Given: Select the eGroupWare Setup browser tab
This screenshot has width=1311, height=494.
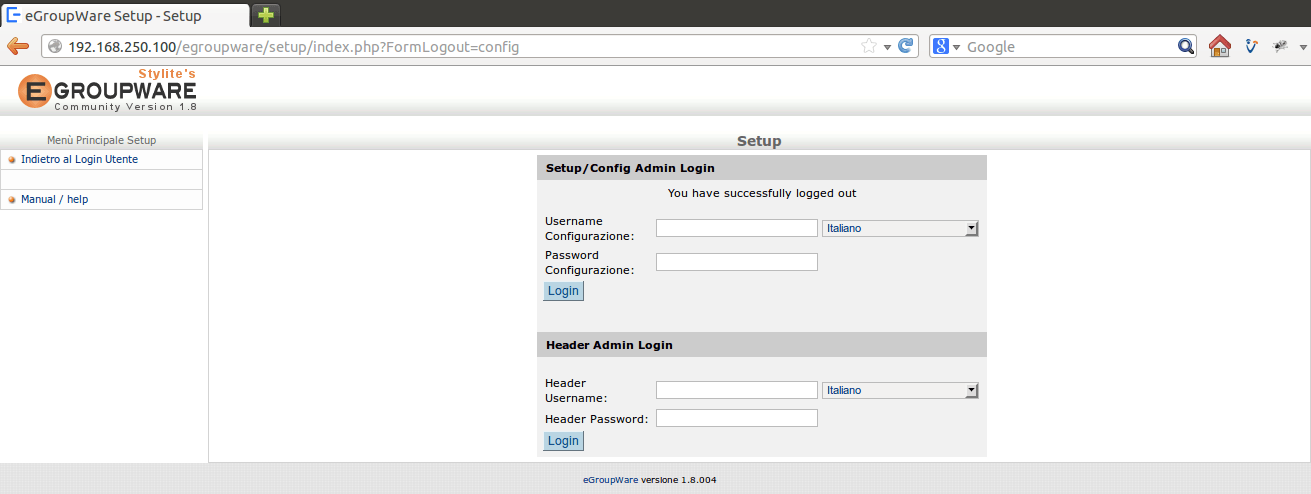Looking at the screenshot, I should point(124,15).
